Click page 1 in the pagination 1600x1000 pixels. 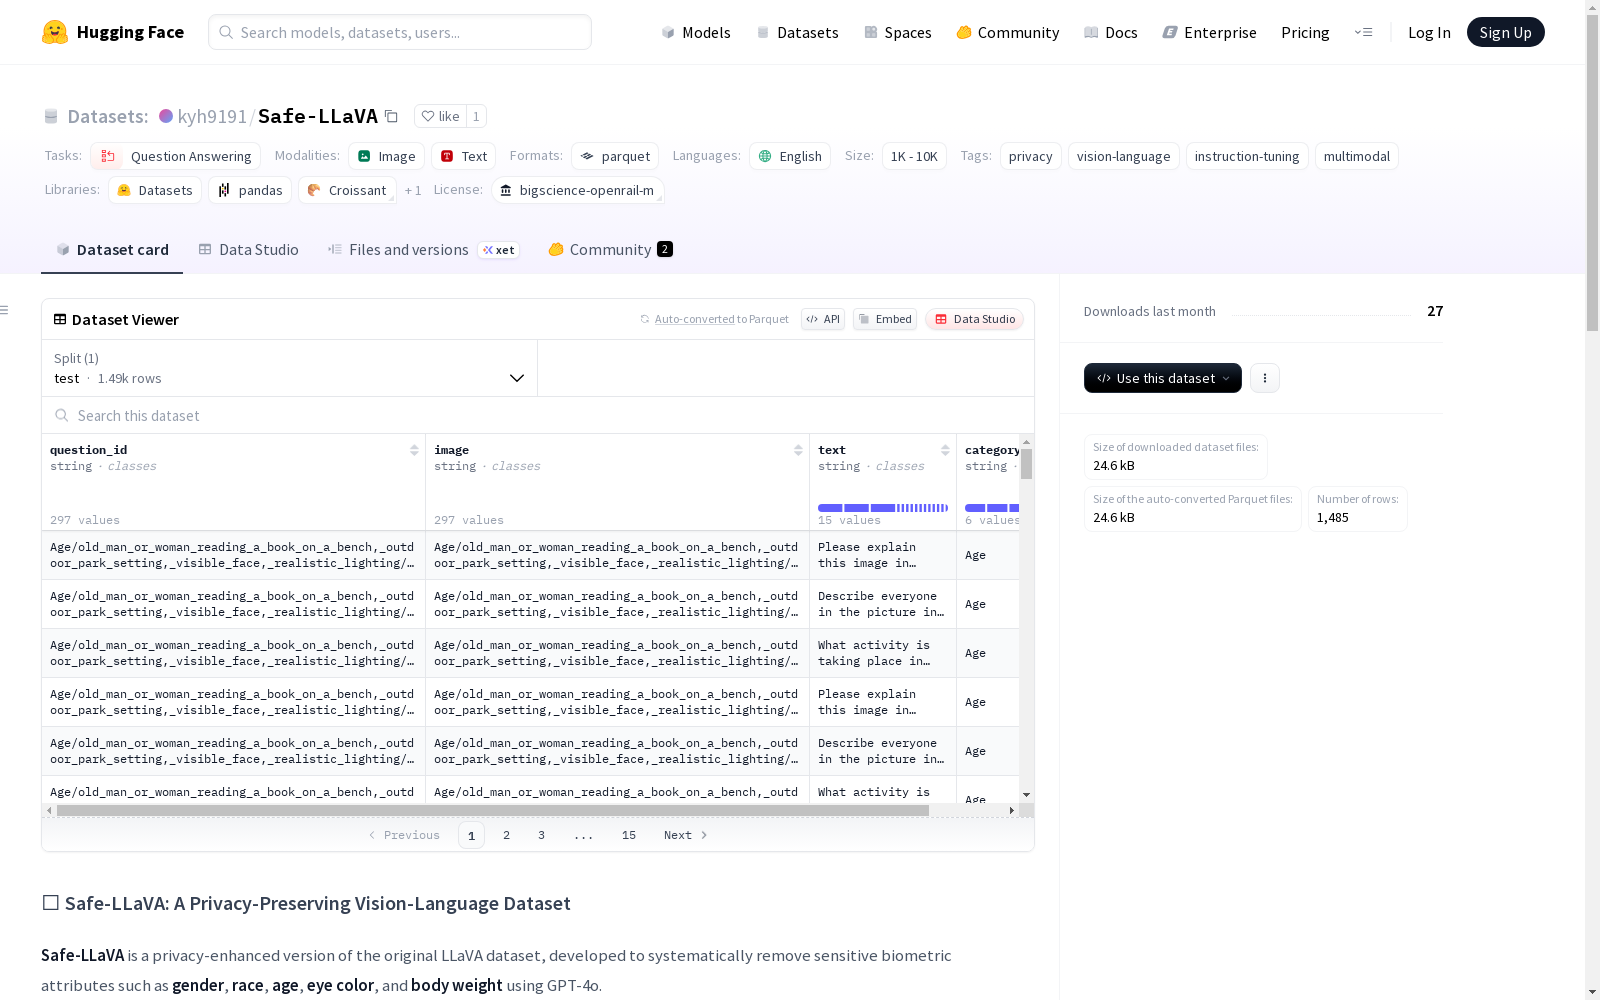click(x=471, y=835)
